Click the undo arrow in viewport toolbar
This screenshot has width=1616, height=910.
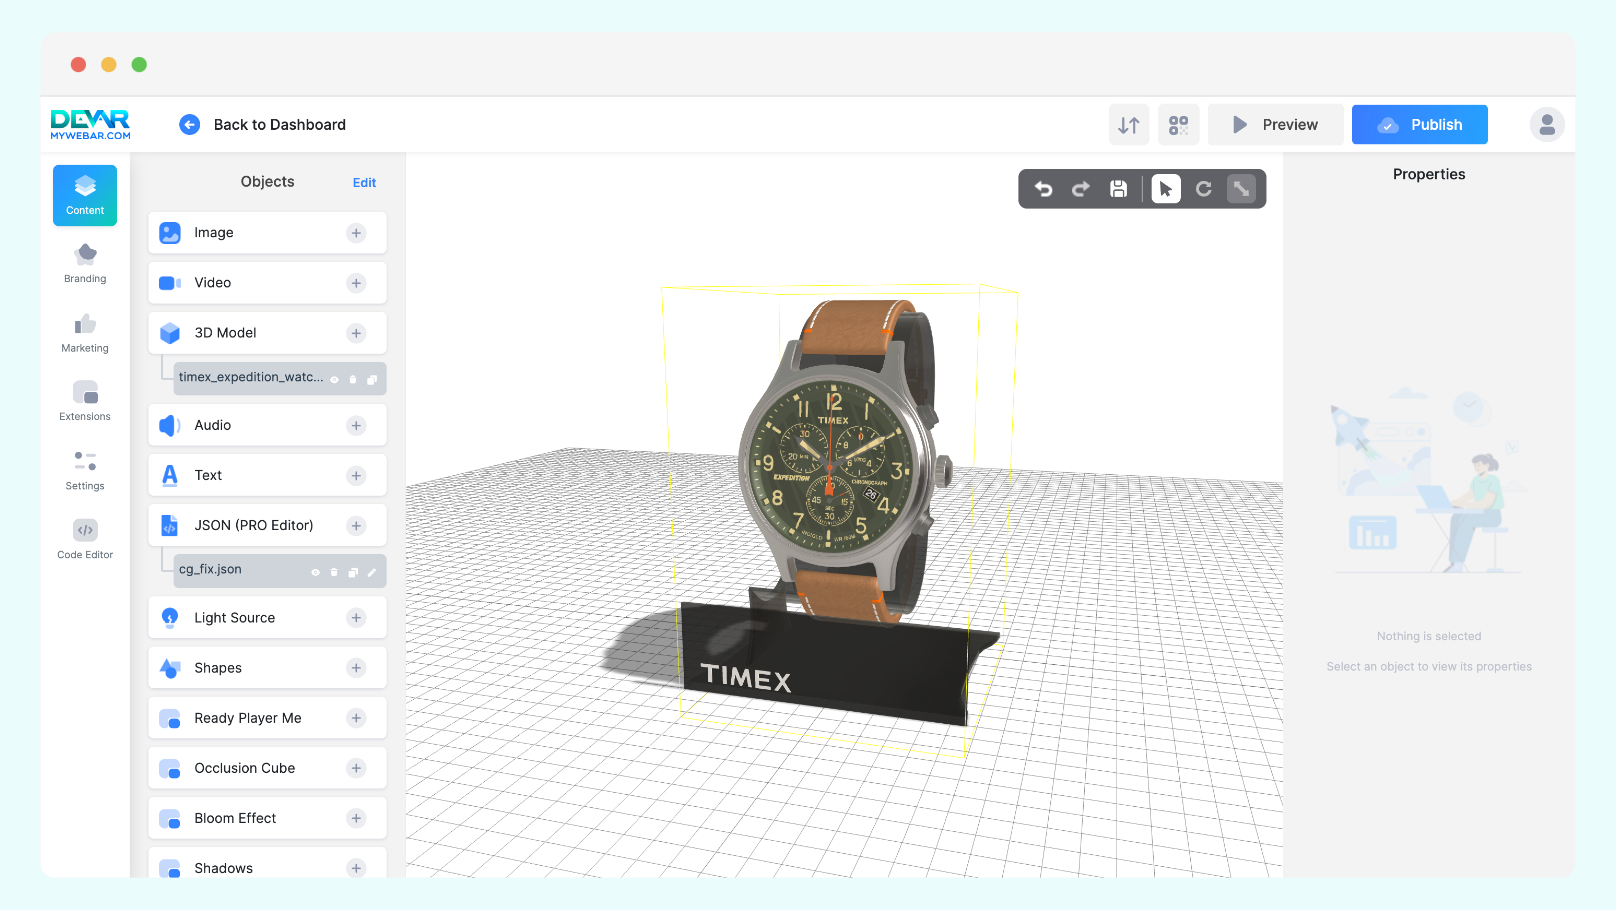pyautogui.click(x=1043, y=189)
